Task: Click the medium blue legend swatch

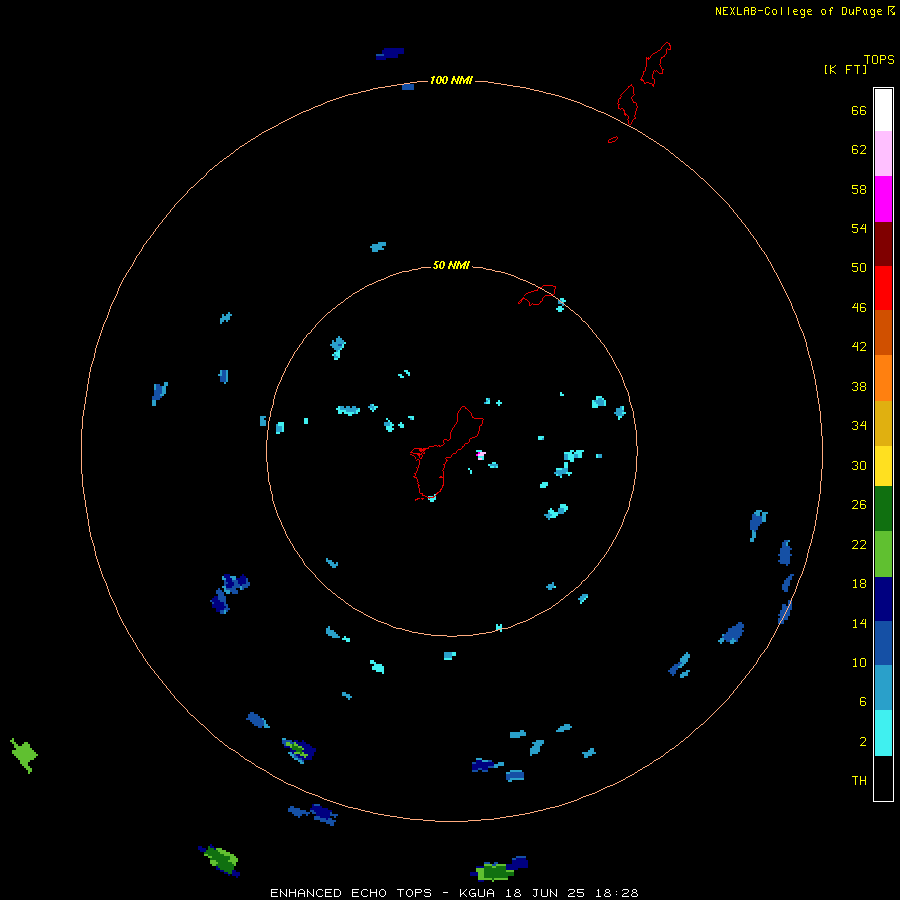Action: (x=883, y=643)
